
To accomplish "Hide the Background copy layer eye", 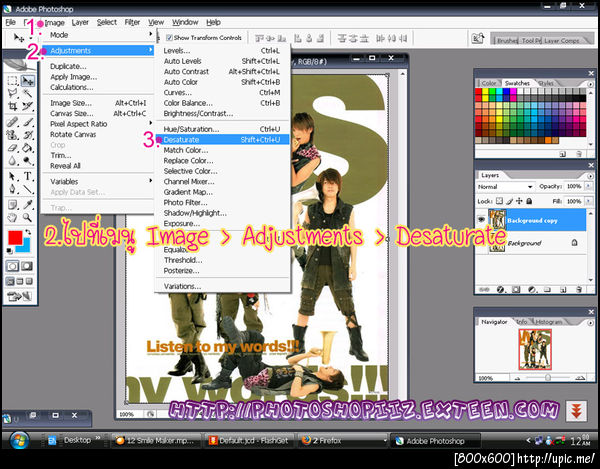I will click(x=481, y=219).
